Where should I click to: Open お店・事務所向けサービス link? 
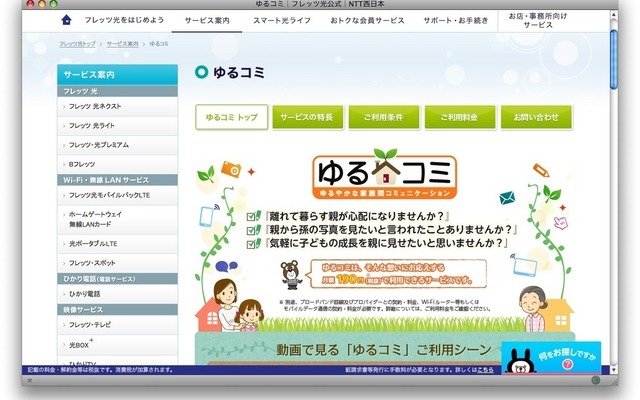pos(538,20)
